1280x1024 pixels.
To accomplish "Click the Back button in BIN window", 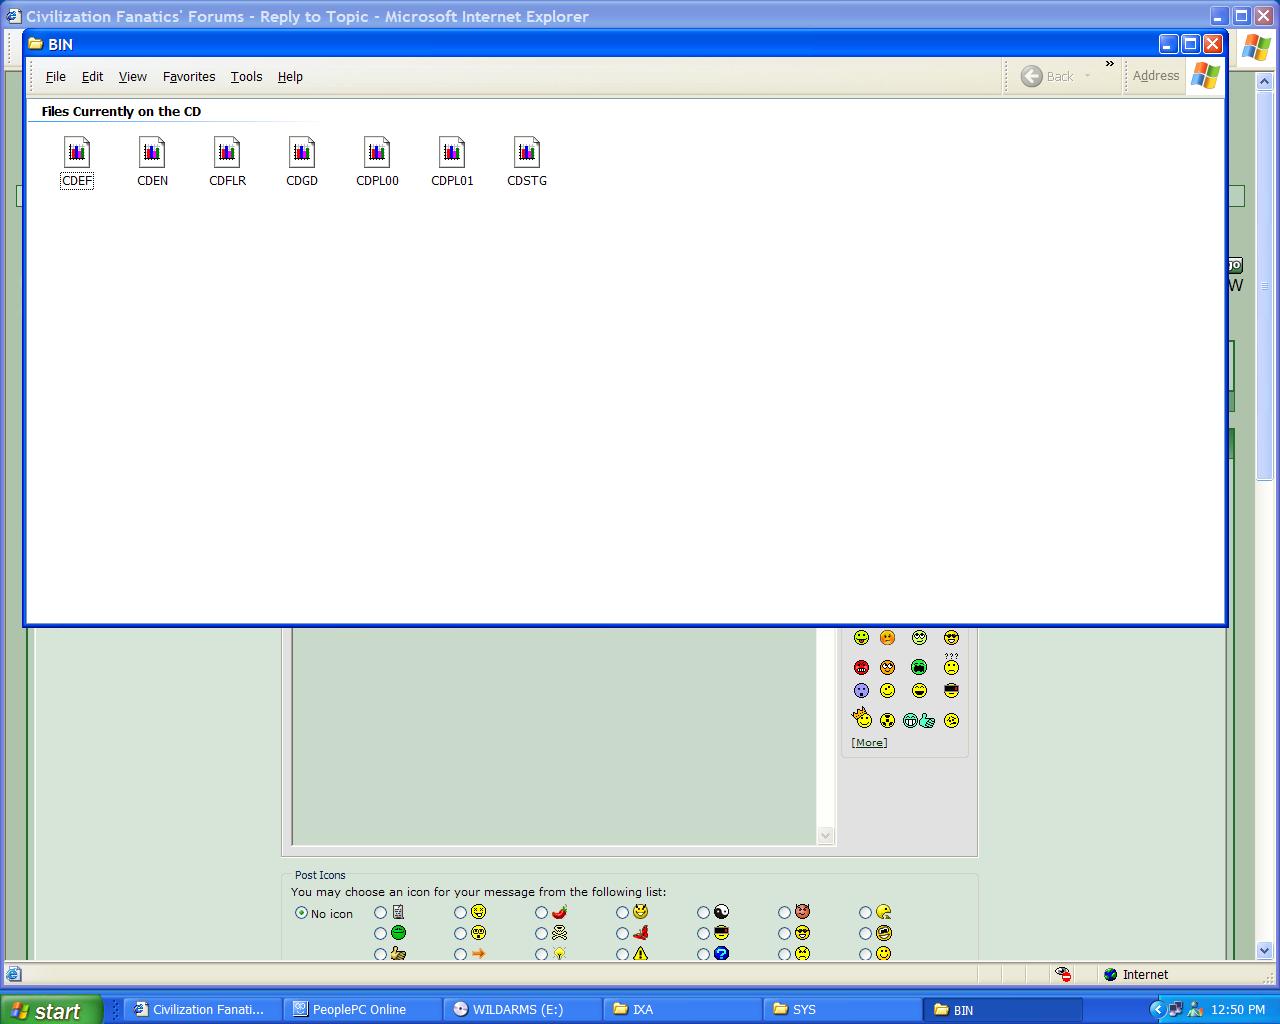I will (x=1047, y=76).
